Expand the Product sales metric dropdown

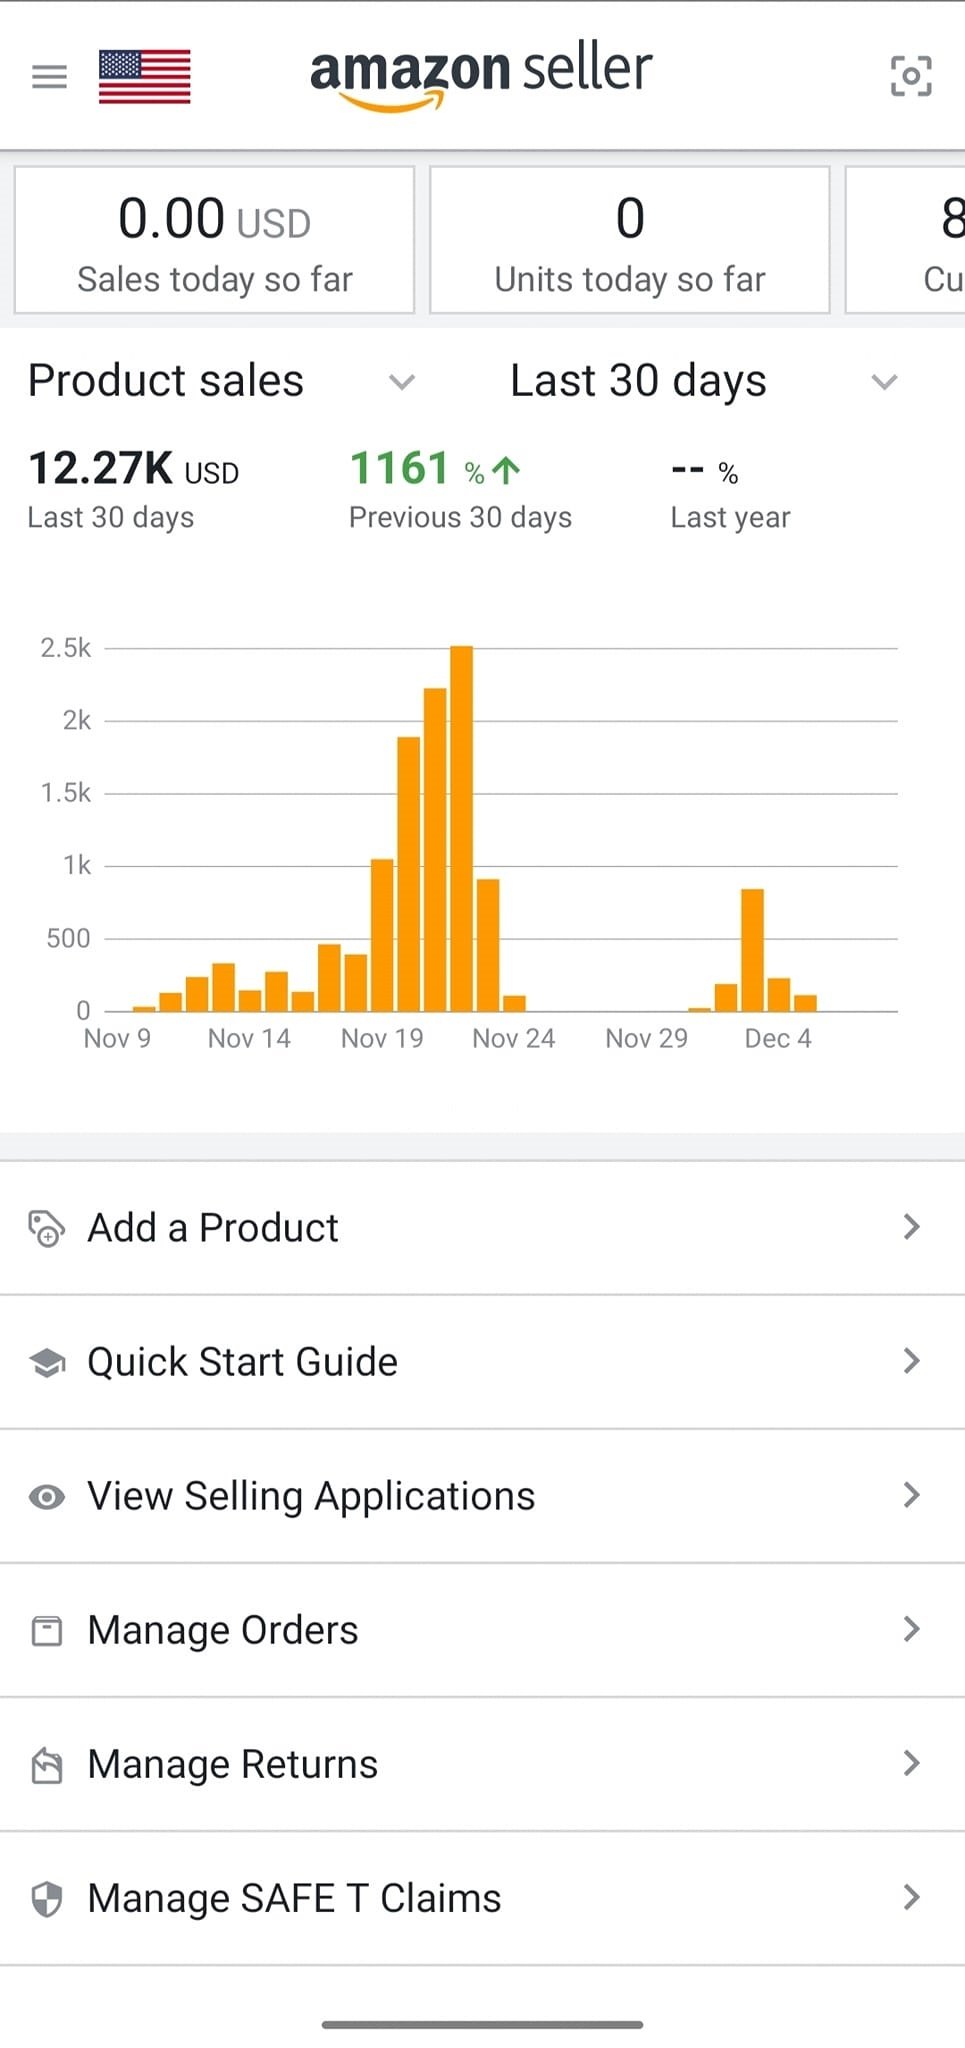click(402, 381)
